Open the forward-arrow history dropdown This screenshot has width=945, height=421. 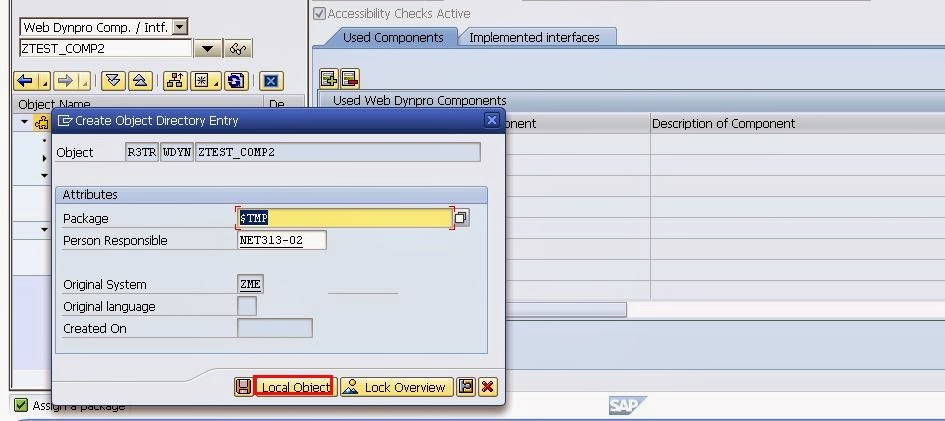point(84,81)
